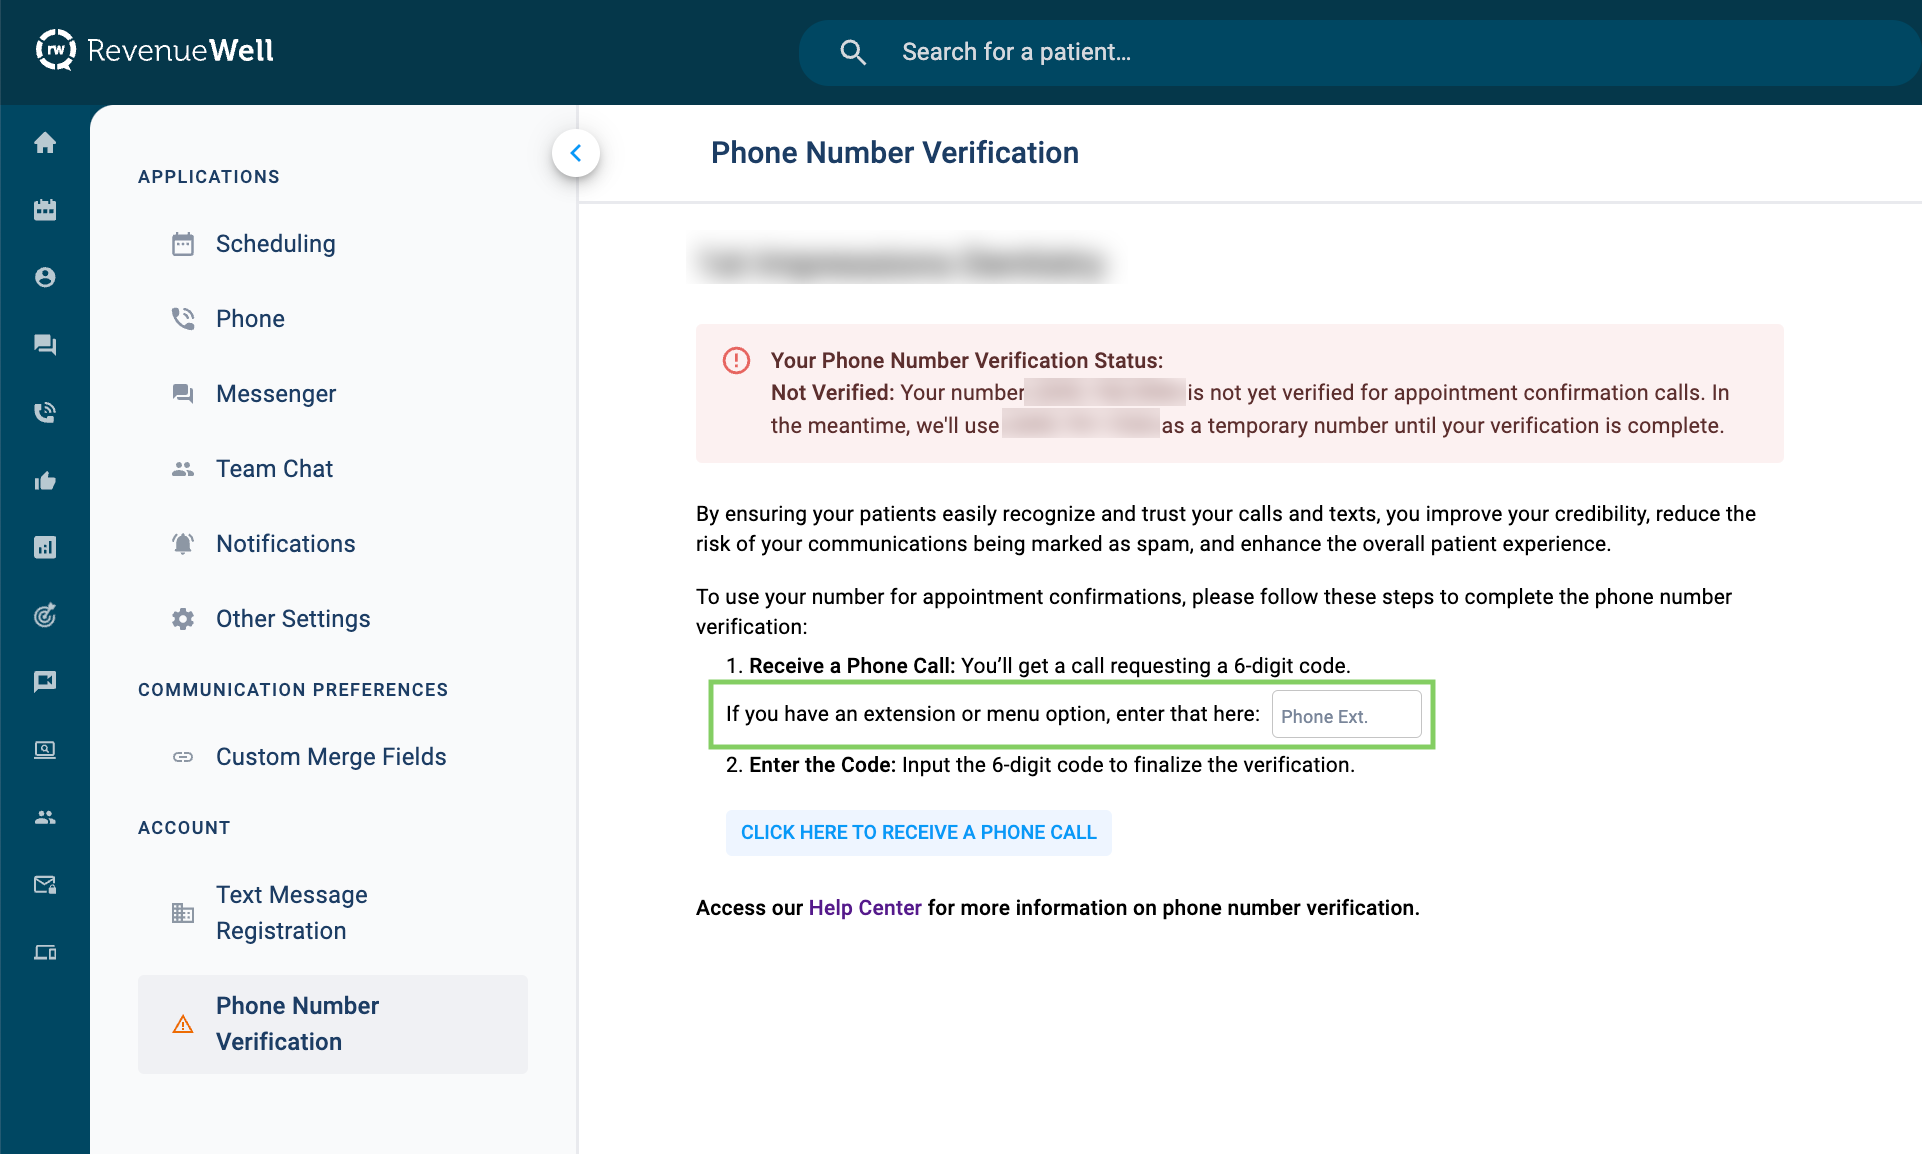The height and width of the screenshot is (1154, 1922).
Task: Open Text Message Registration
Action: pyautogui.click(x=291, y=913)
